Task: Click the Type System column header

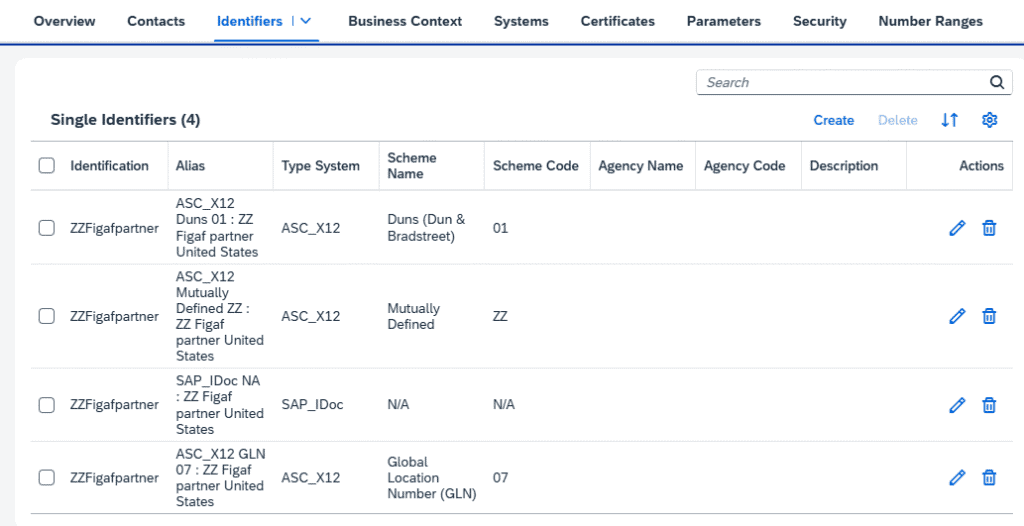Action: [320, 166]
